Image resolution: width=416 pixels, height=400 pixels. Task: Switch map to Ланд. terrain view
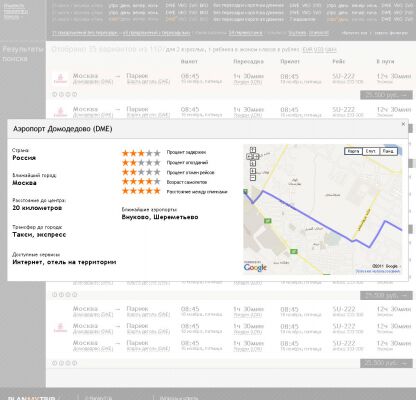pyautogui.click(x=388, y=151)
